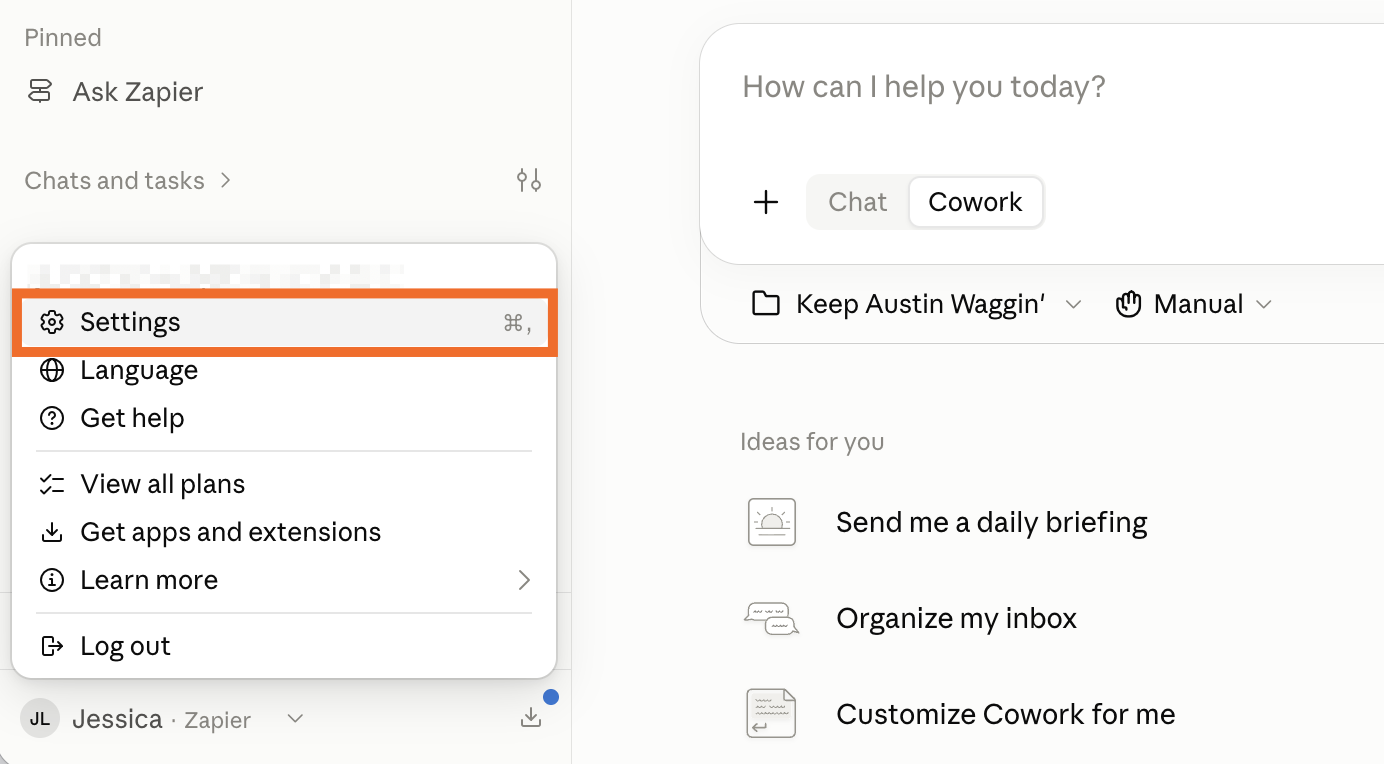Expand Chats and tasks chevron
This screenshot has height=764, width=1384.
pos(226,180)
